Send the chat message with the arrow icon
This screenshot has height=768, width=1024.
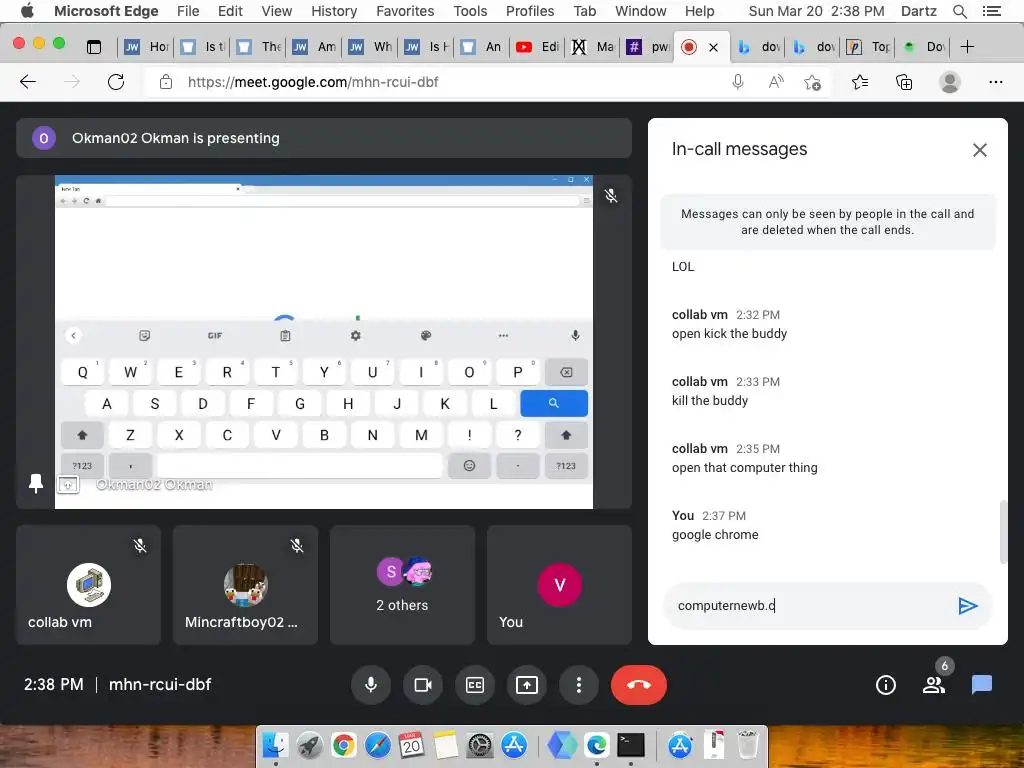point(967,605)
